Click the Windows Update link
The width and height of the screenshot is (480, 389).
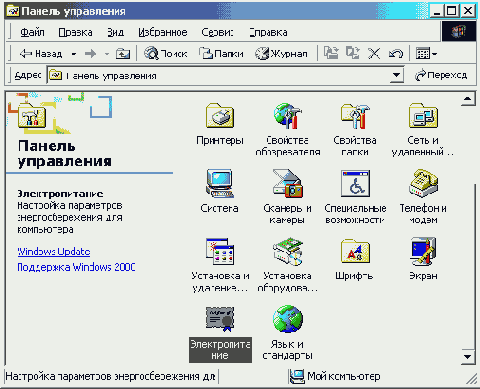coord(54,251)
